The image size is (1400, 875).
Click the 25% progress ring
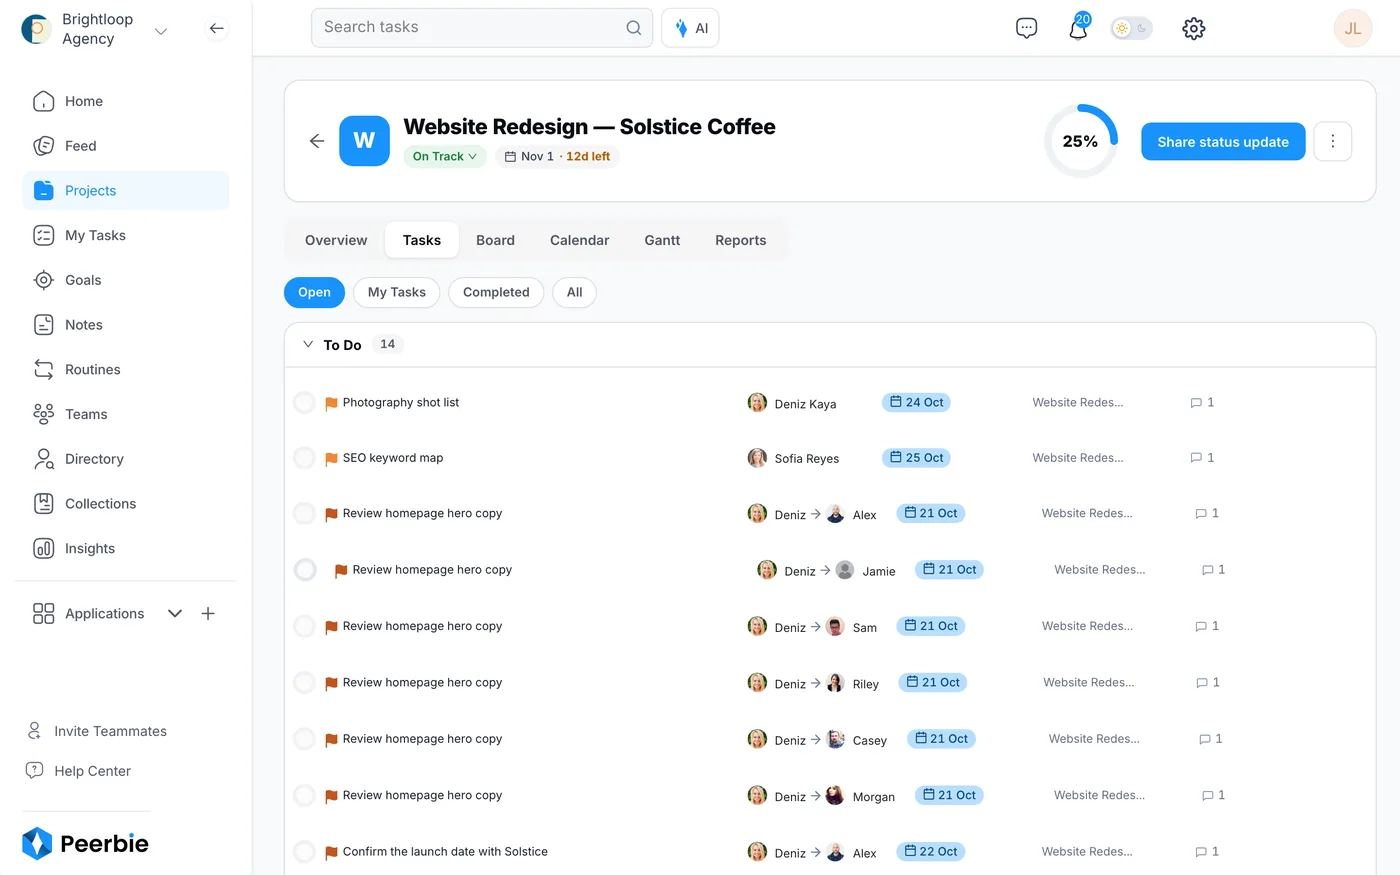click(1080, 141)
